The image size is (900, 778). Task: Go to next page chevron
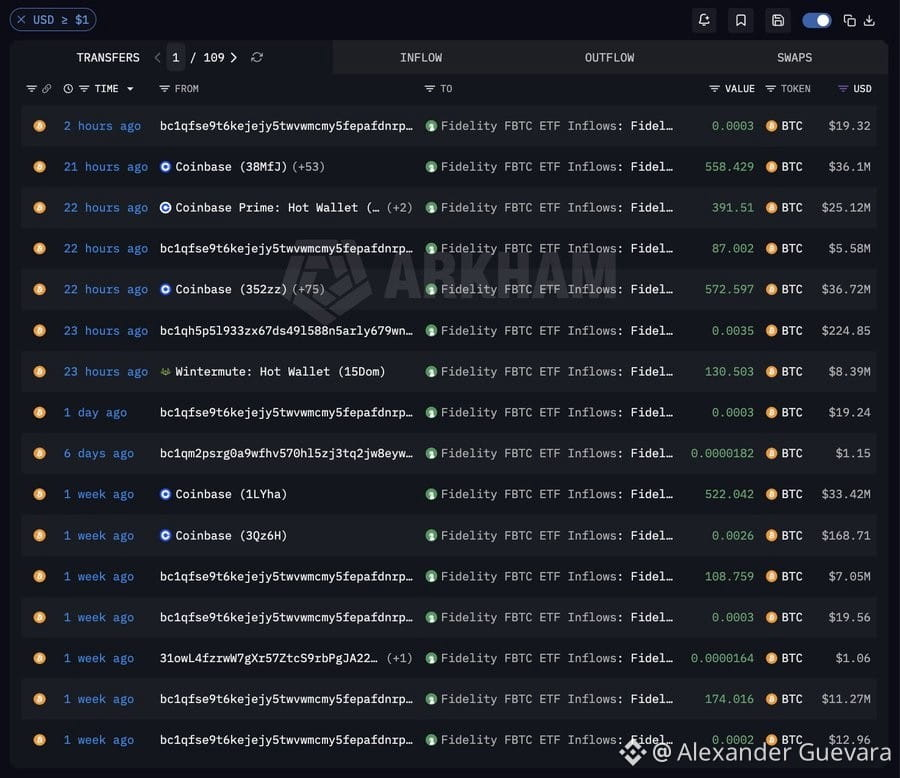[234, 57]
